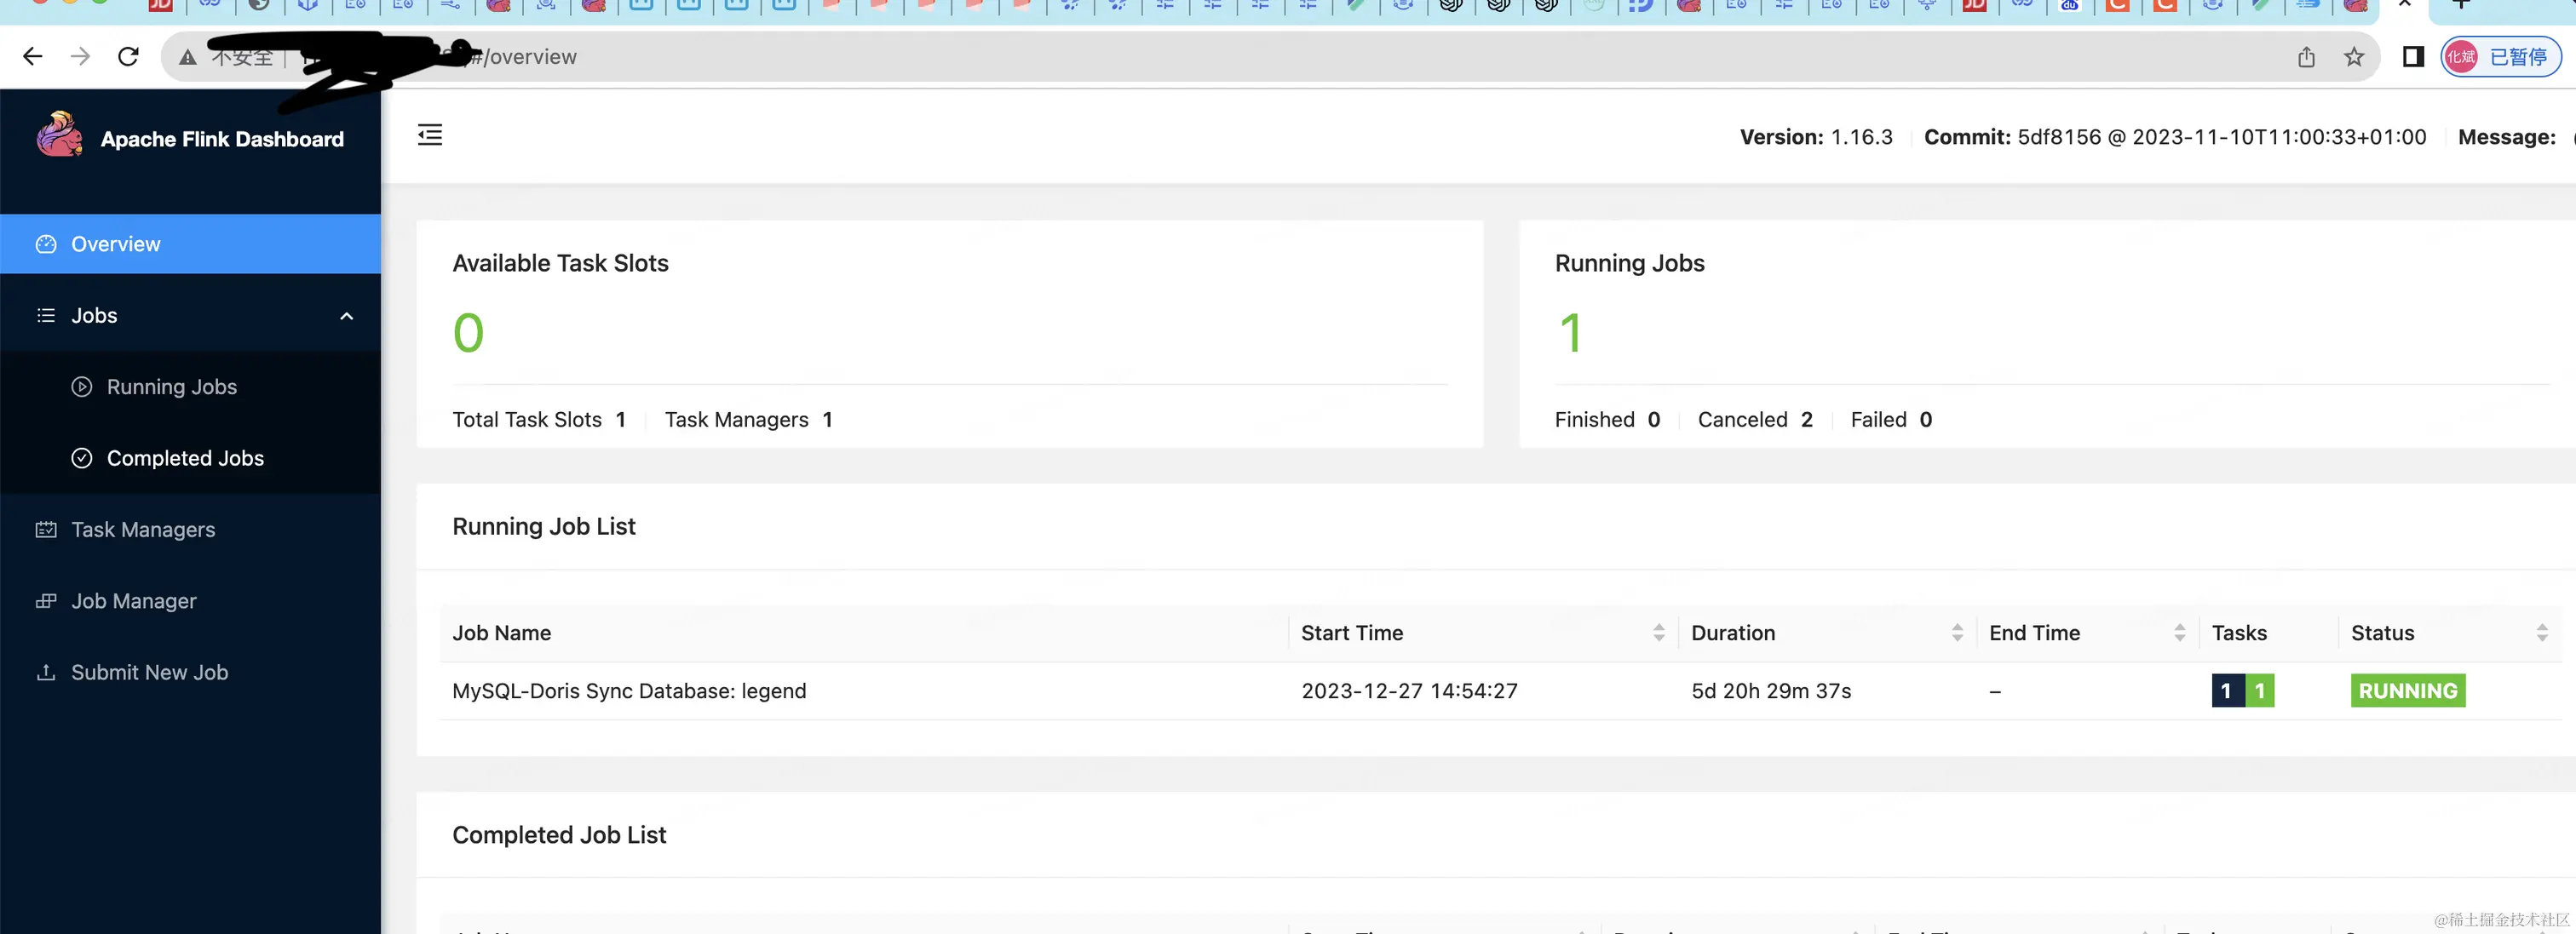Open Running Jobs in sidebar
The height and width of the screenshot is (934, 2576).
click(x=190, y=387)
